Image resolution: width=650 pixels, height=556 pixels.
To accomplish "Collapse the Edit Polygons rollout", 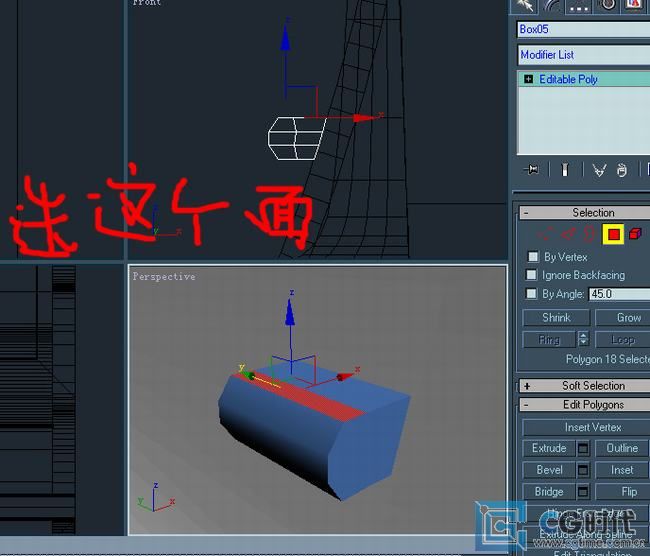I will tap(585, 405).
